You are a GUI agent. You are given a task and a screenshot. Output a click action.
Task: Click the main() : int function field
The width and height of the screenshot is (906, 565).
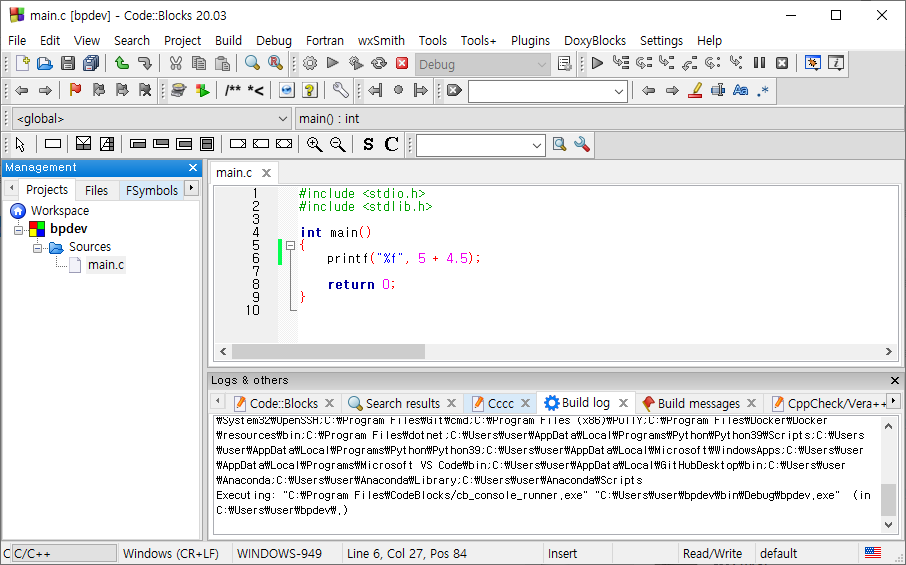599,118
